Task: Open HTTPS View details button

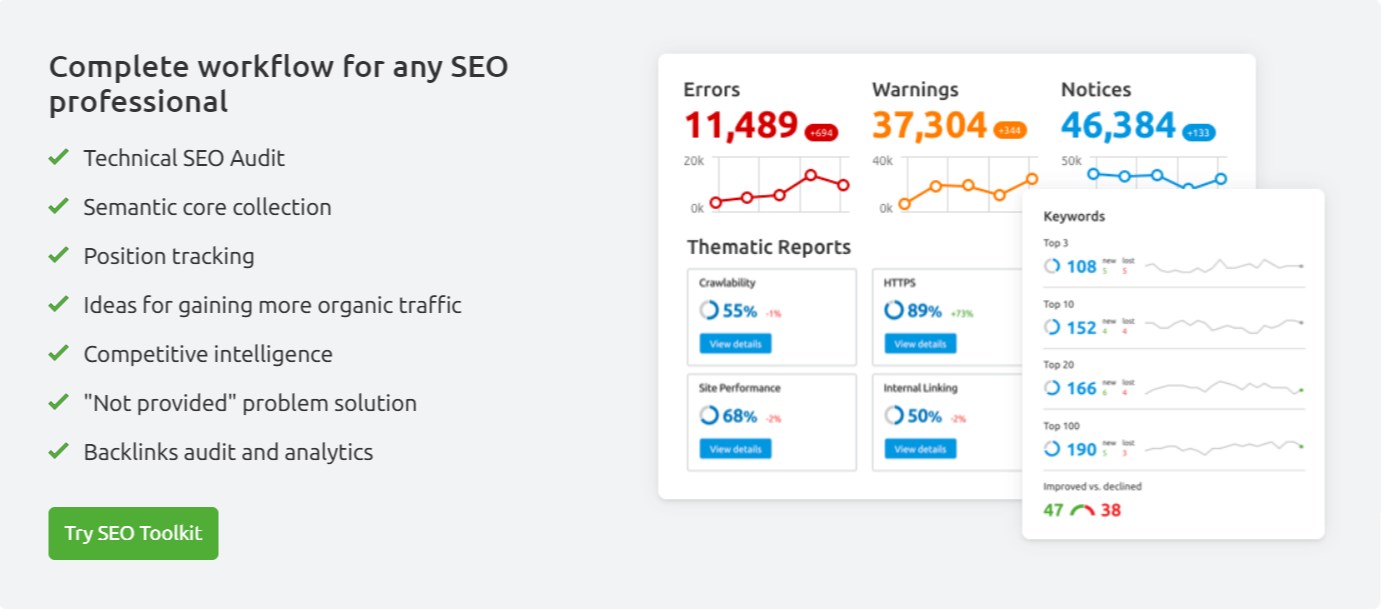Action: (920, 344)
